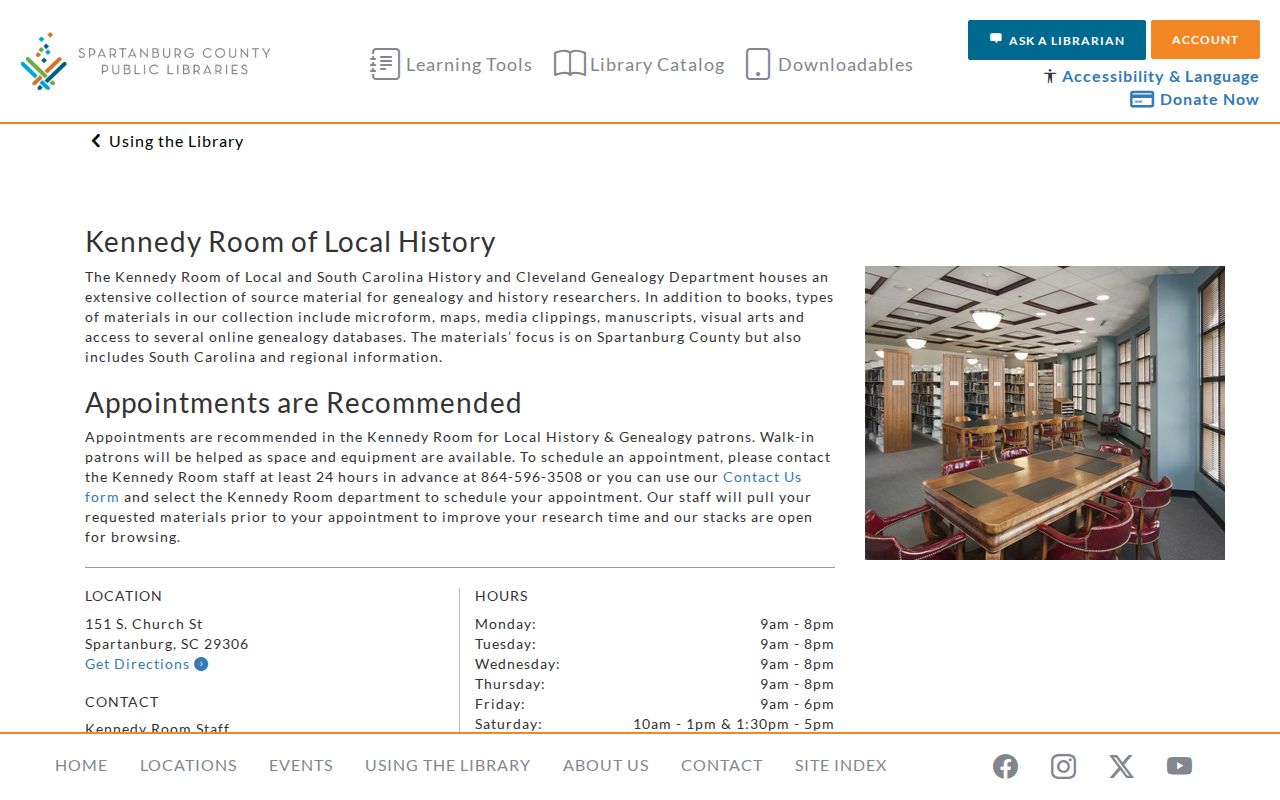Open Contact in the footer navigation
The height and width of the screenshot is (800, 1280).
tap(722, 765)
